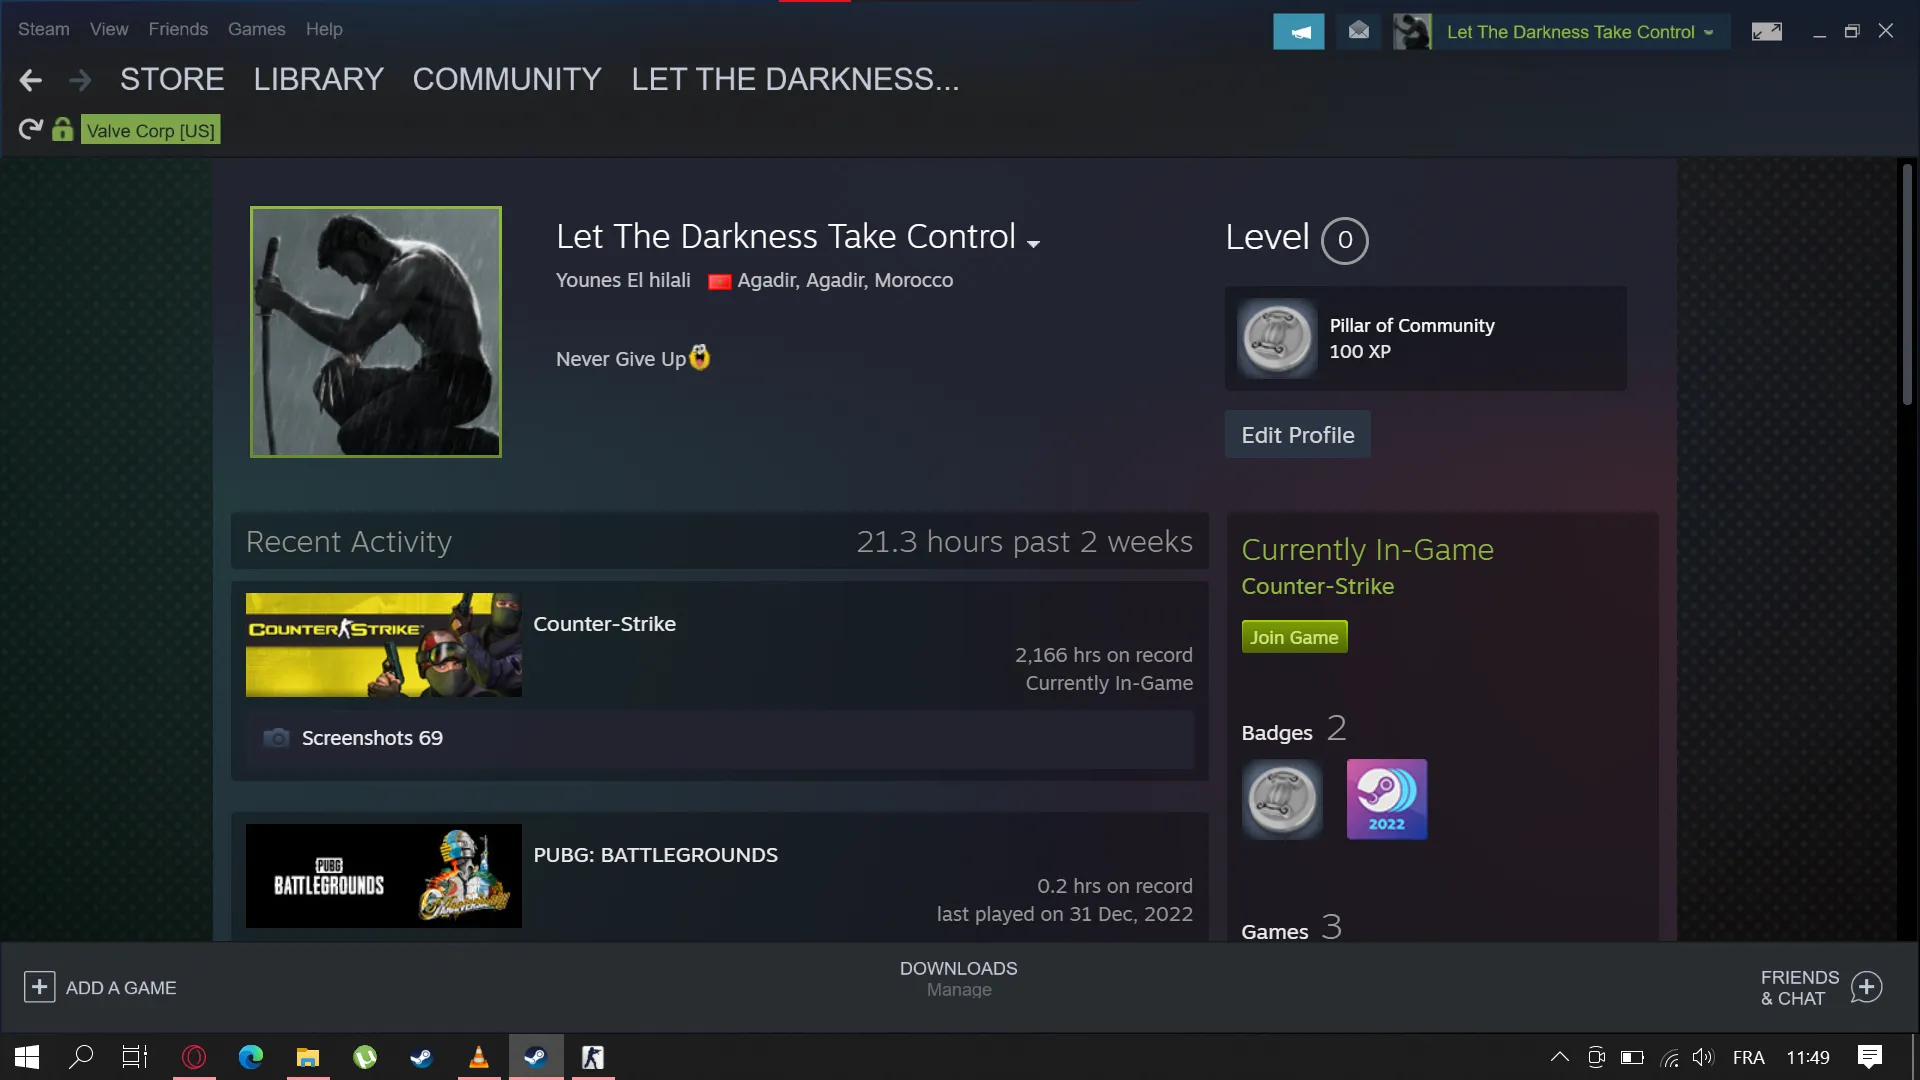Open uTorrent from taskbar
Image resolution: width=1920 pixels, height=1080 pixels.
(365, 1057)
